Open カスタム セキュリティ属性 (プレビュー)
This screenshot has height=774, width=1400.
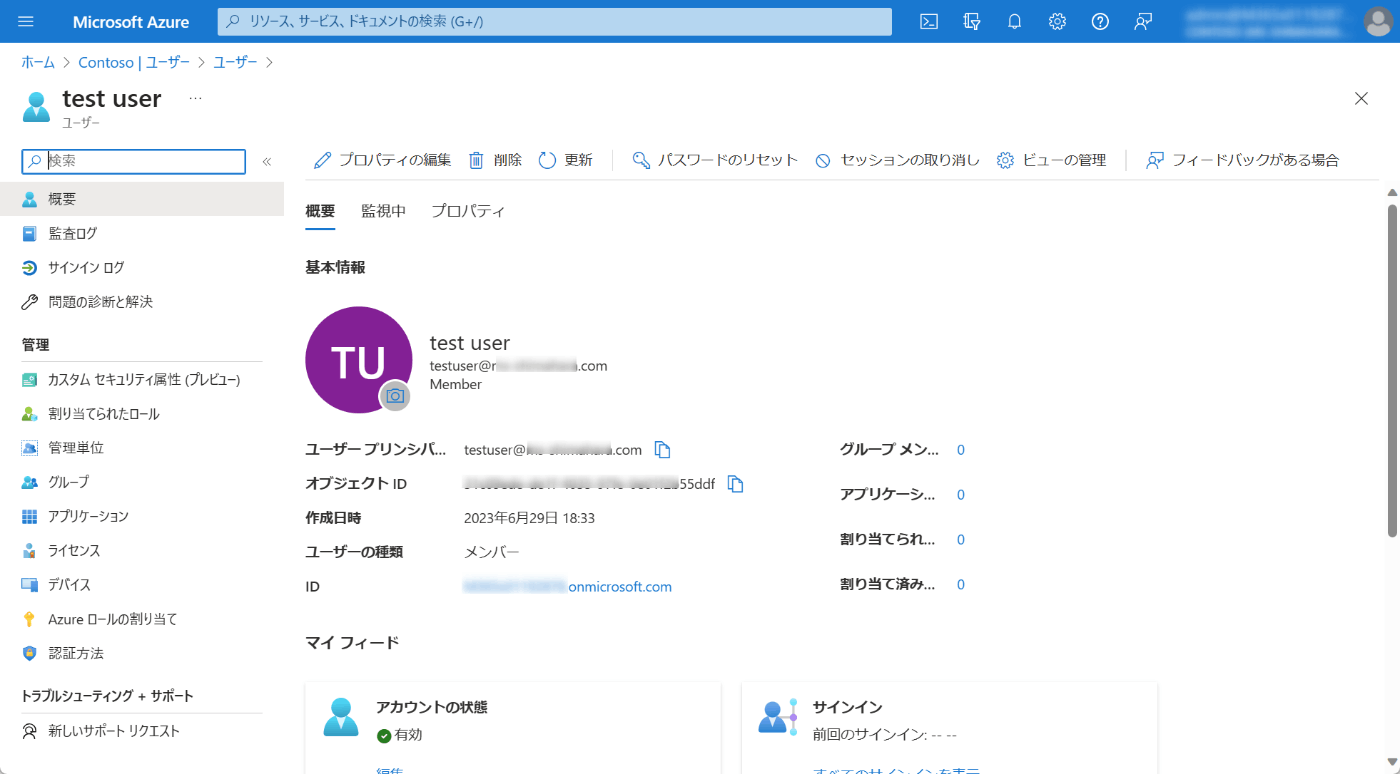point(142,380)
